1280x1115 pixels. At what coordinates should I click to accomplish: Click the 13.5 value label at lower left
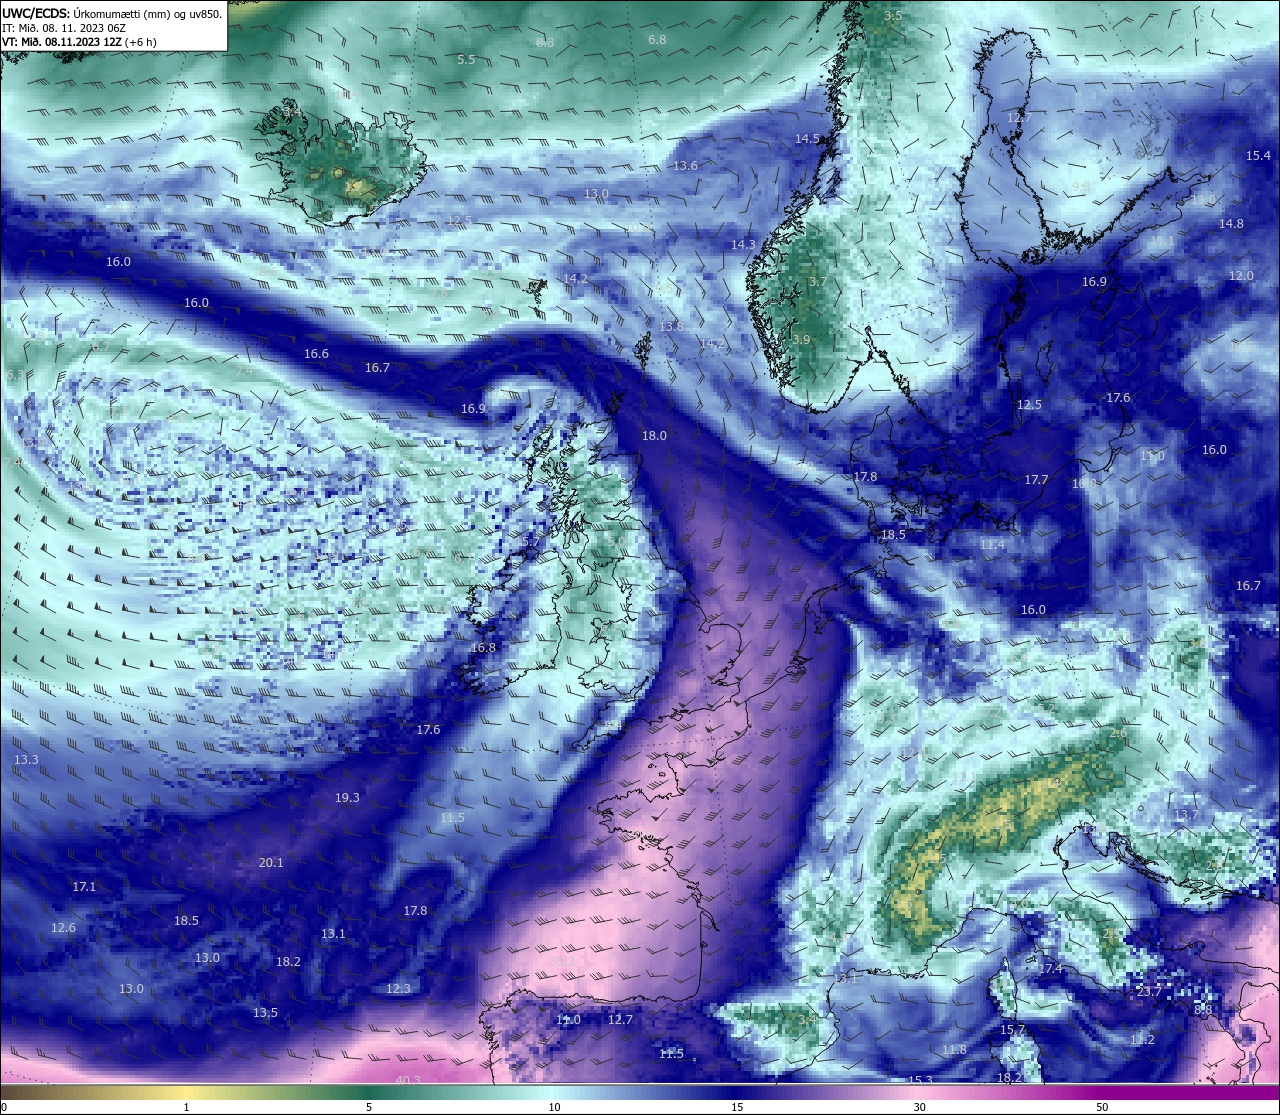pos(265,1013)
